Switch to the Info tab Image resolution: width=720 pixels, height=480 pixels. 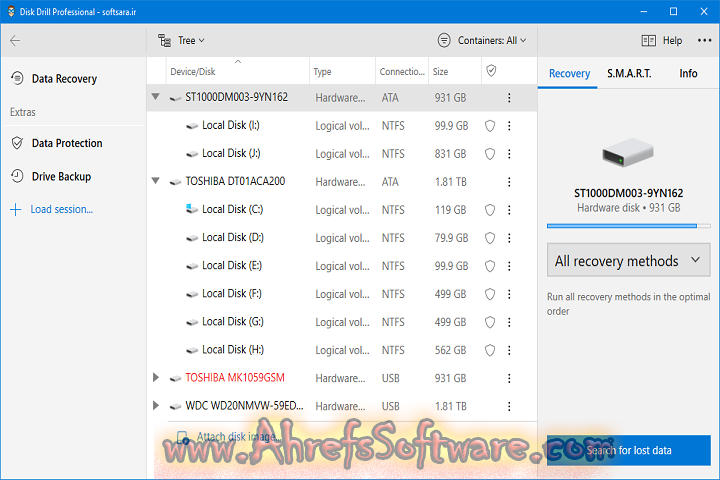coord(688,73)
